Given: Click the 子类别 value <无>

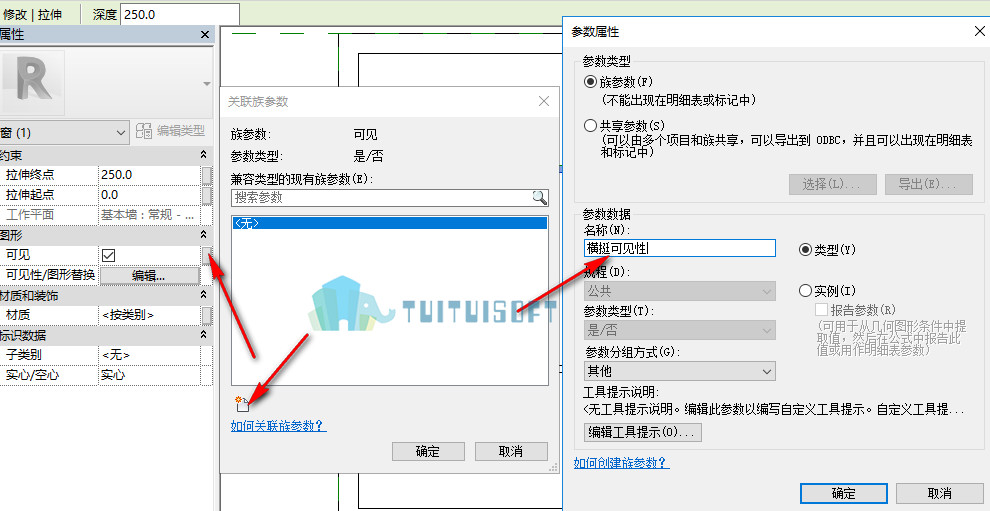Looking at the screenshot, I should point(149,355).
